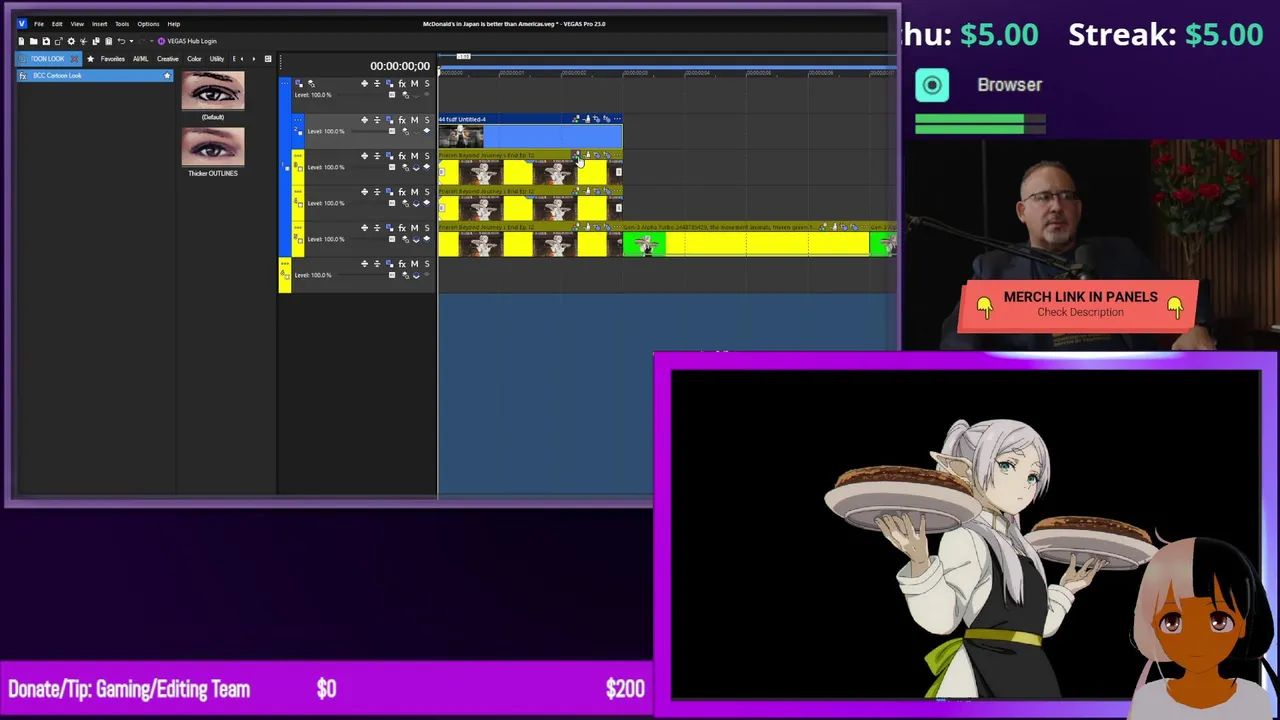The image size is (1280, 720).
Task: Open Track FX on the top track
Action: pyautogui.click(x=402, y=84)
